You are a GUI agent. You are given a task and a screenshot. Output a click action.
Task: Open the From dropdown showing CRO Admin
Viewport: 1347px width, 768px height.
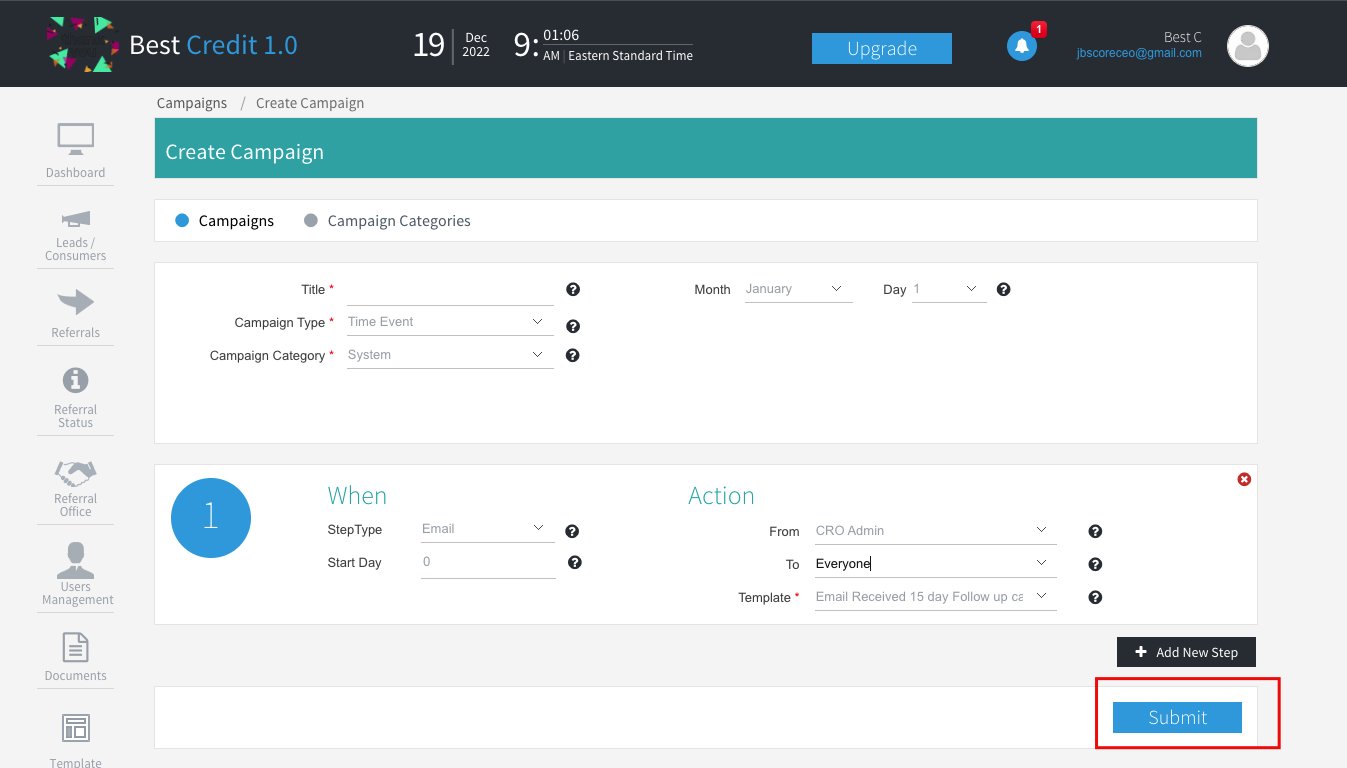click(x=935, y=531)
